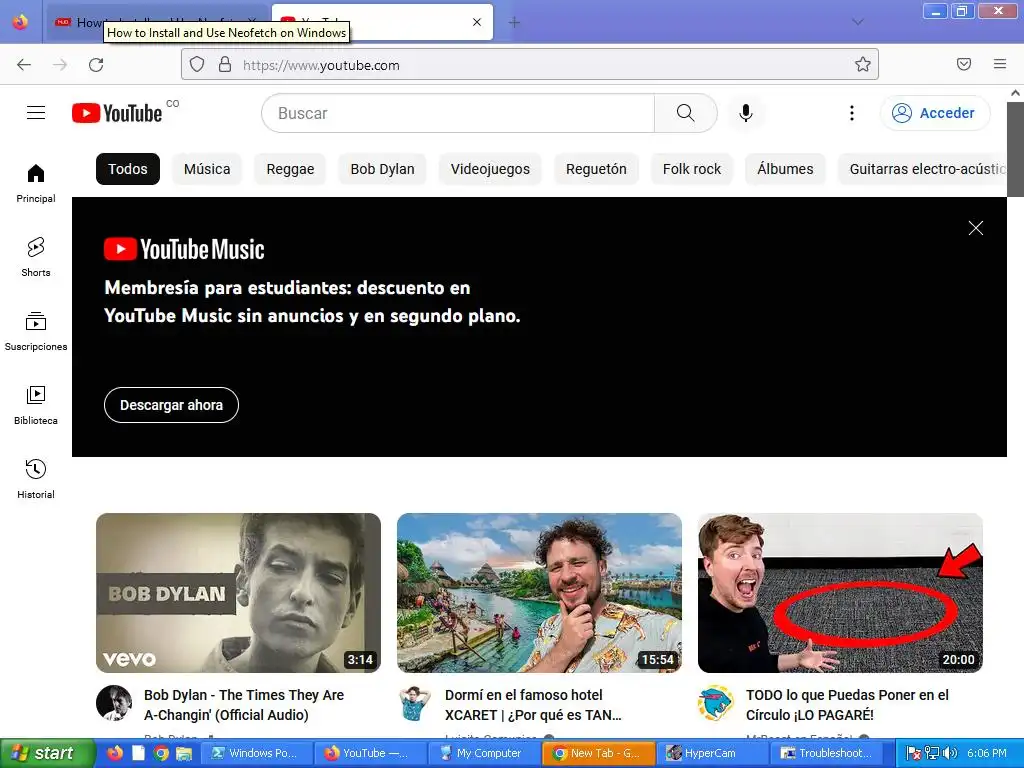
Task: Select the Música filter chip
Action: [207, 169]
